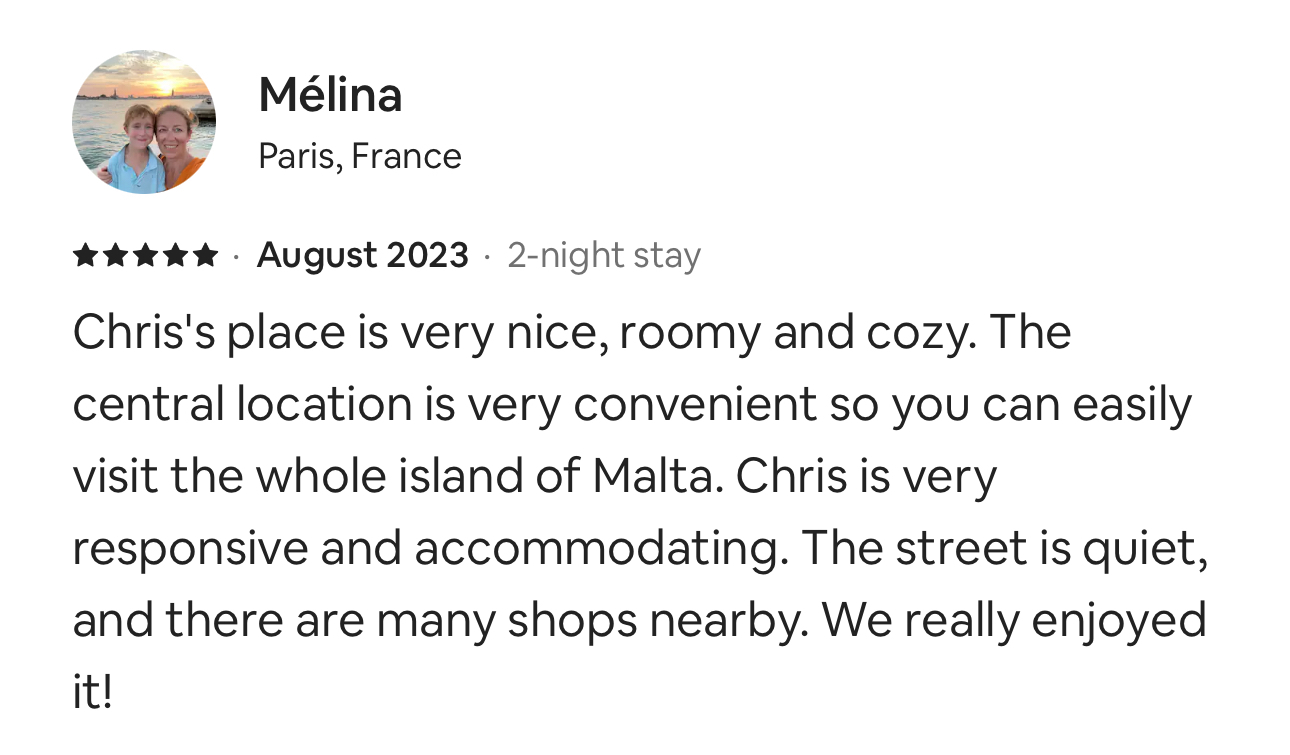Click the first rating star

(x=85, y=256)
